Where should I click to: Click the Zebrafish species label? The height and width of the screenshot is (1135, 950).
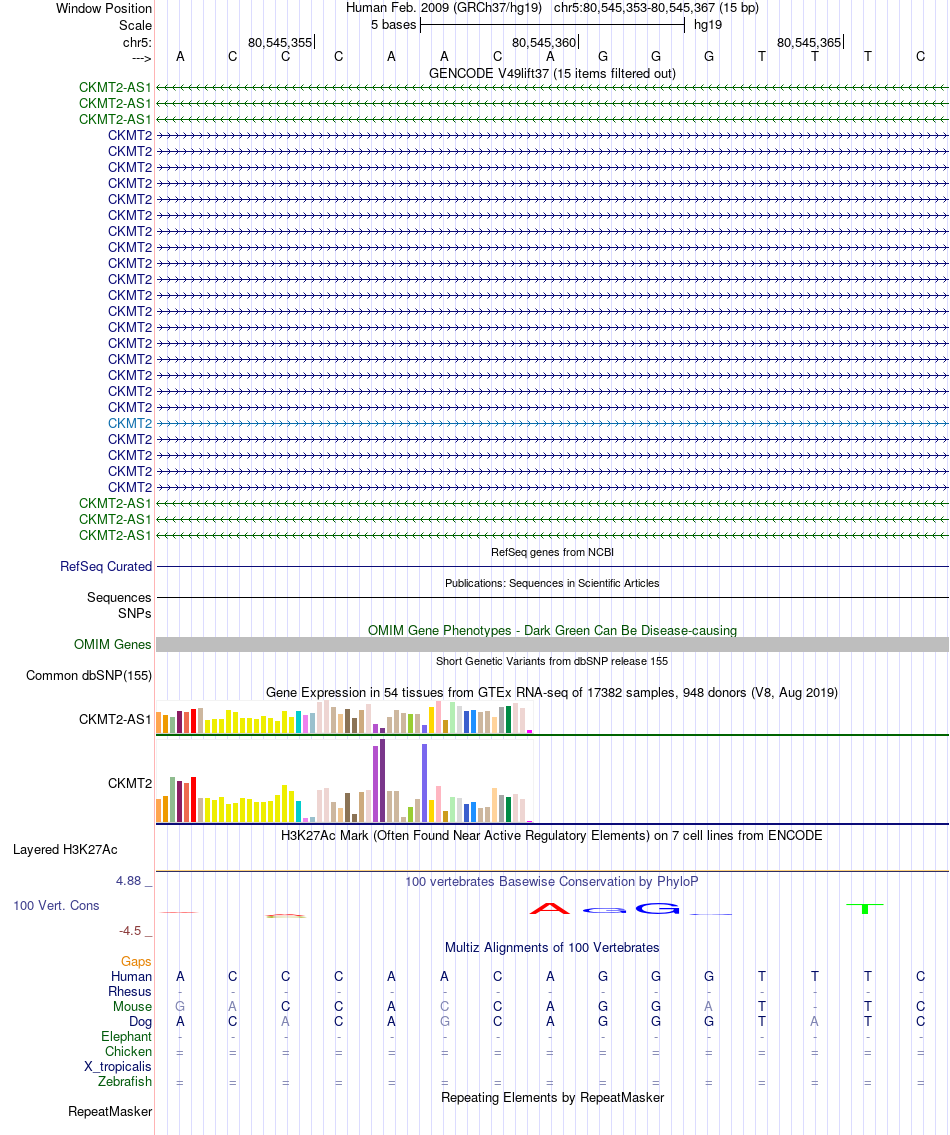click(125, 1081)
